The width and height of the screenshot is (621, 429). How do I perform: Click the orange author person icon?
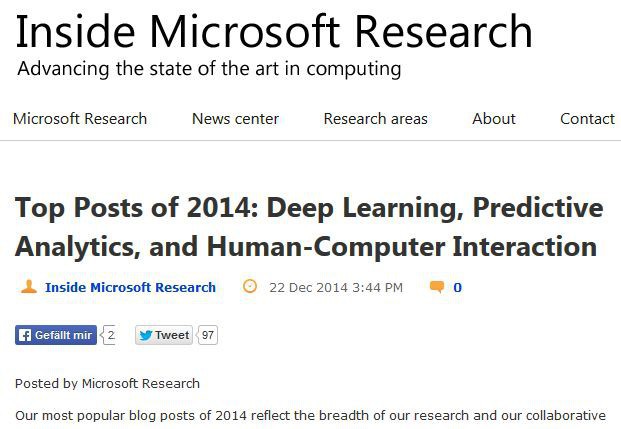tap(29, 286)
